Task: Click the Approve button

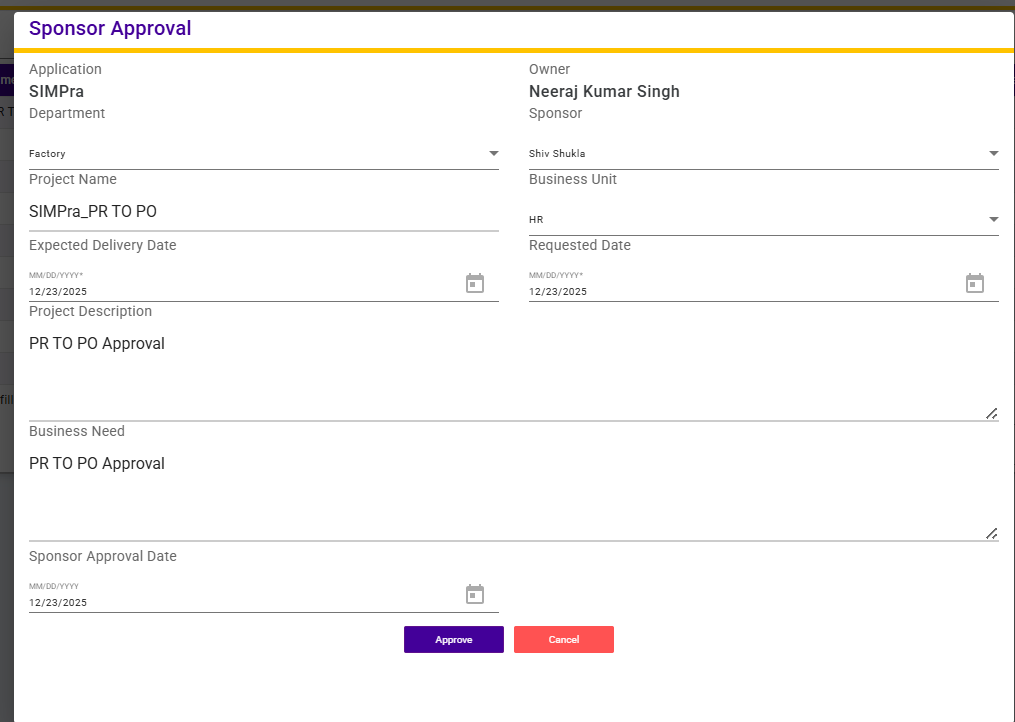Action: pos(454,640)
